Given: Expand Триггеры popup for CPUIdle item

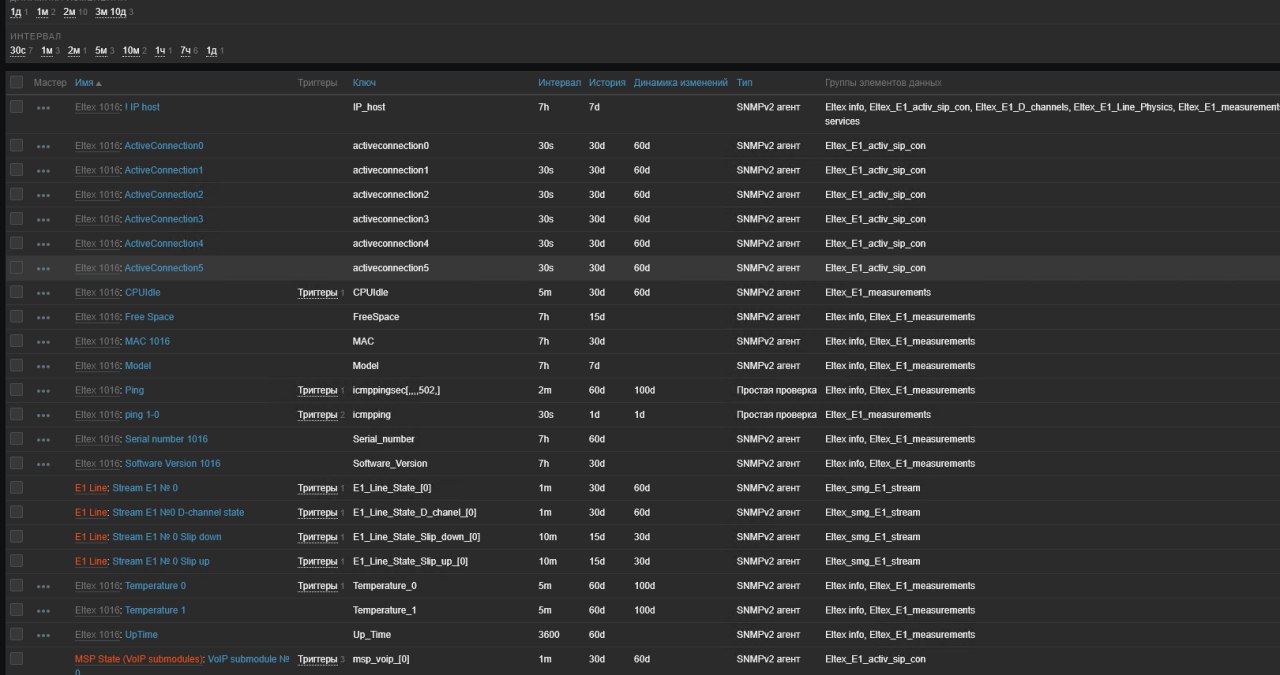Looking at the screenshot, I should (317, 293).
